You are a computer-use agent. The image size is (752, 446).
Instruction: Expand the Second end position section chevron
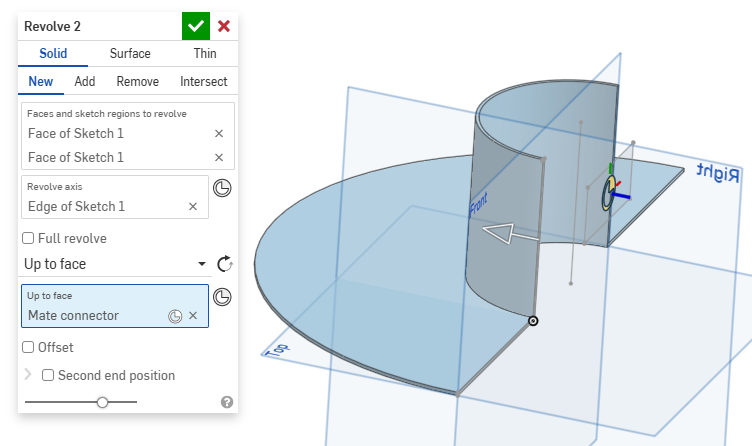pos(28,375)
